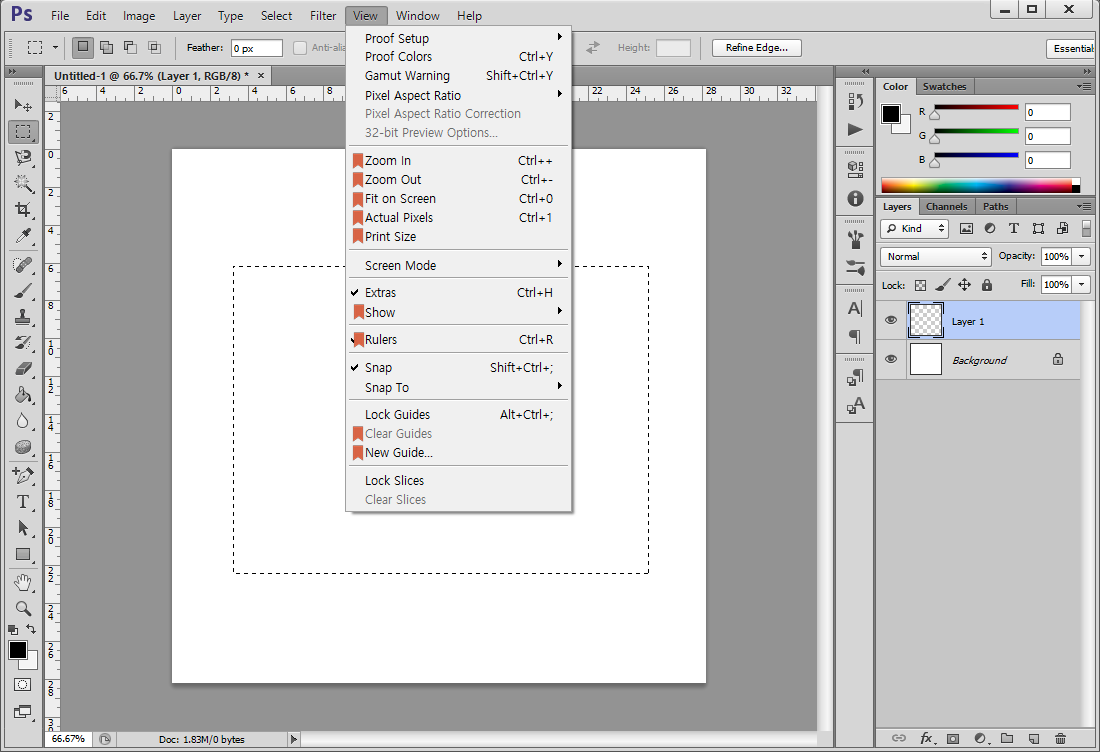
Task: Choose New Guide menu entry
Action: [x=459, y=452]
